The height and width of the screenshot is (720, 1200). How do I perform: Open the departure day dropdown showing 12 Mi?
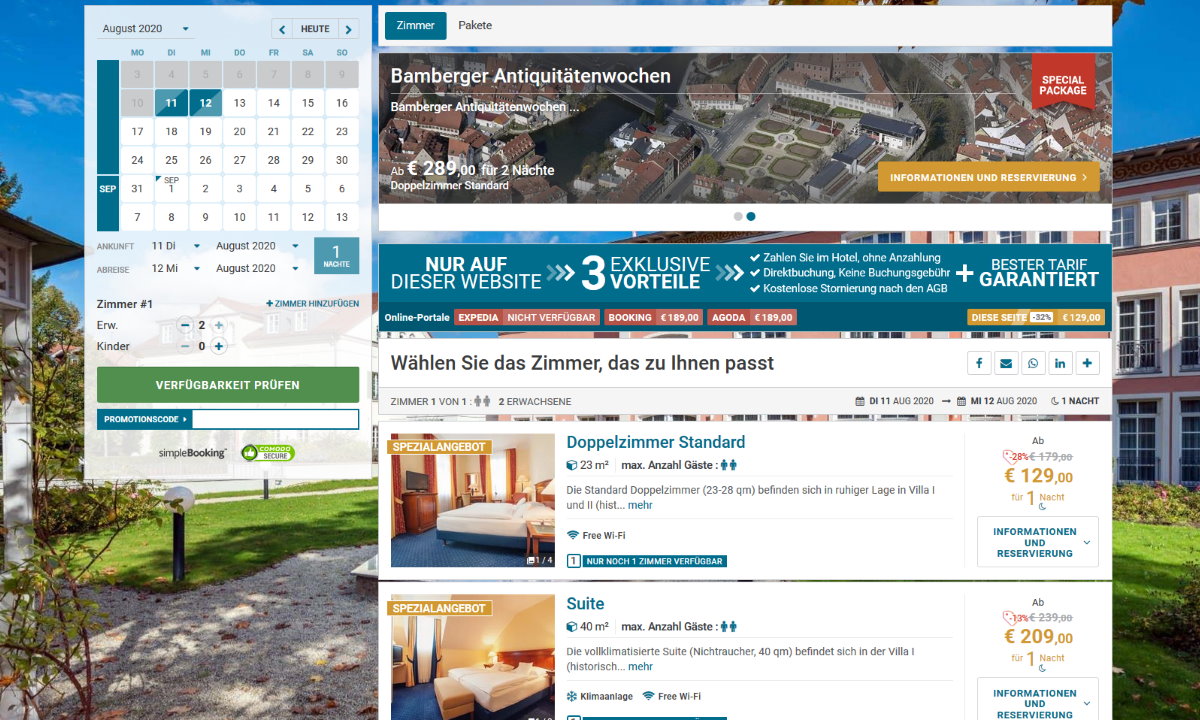tap(175, 268)
